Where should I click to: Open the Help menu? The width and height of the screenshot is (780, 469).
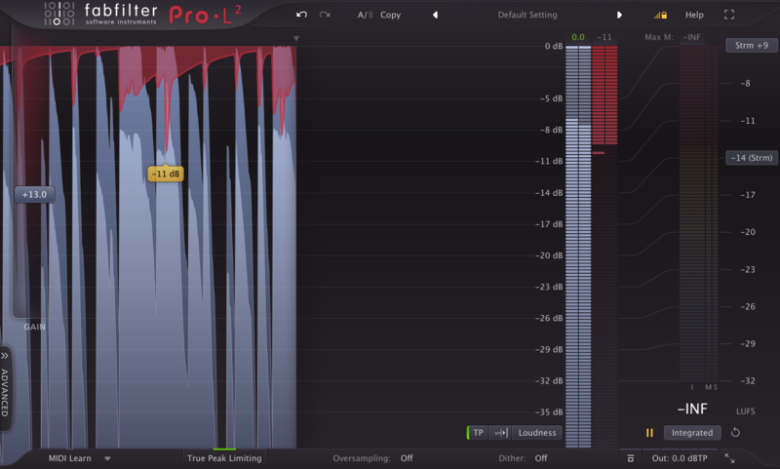694,15
